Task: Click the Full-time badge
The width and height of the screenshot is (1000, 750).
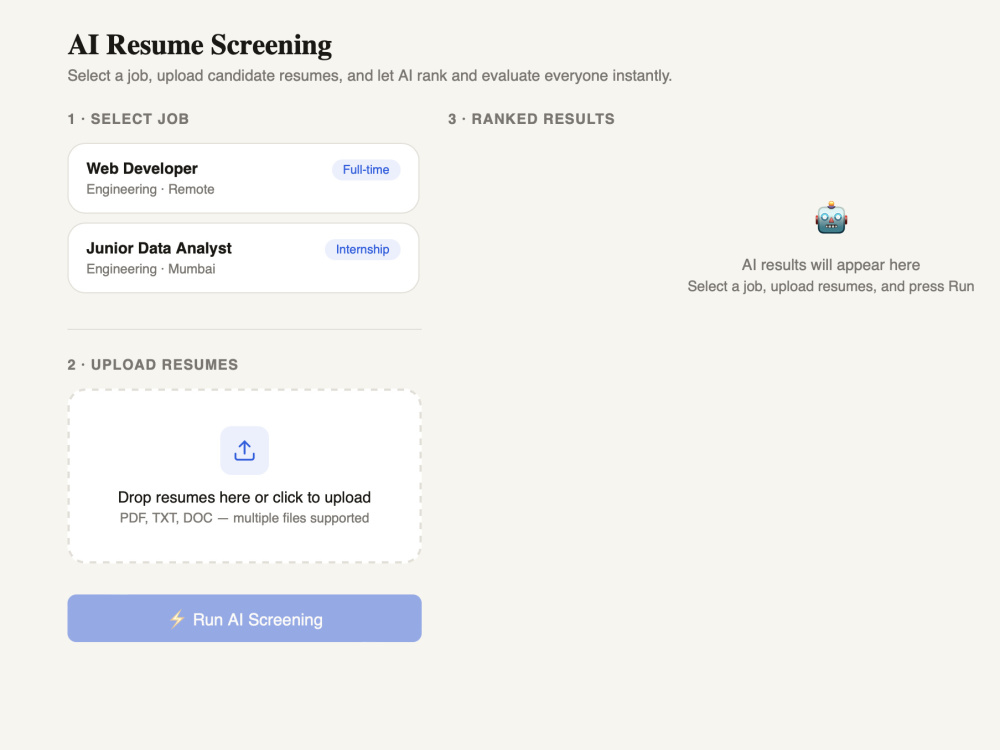Action: 366,170
